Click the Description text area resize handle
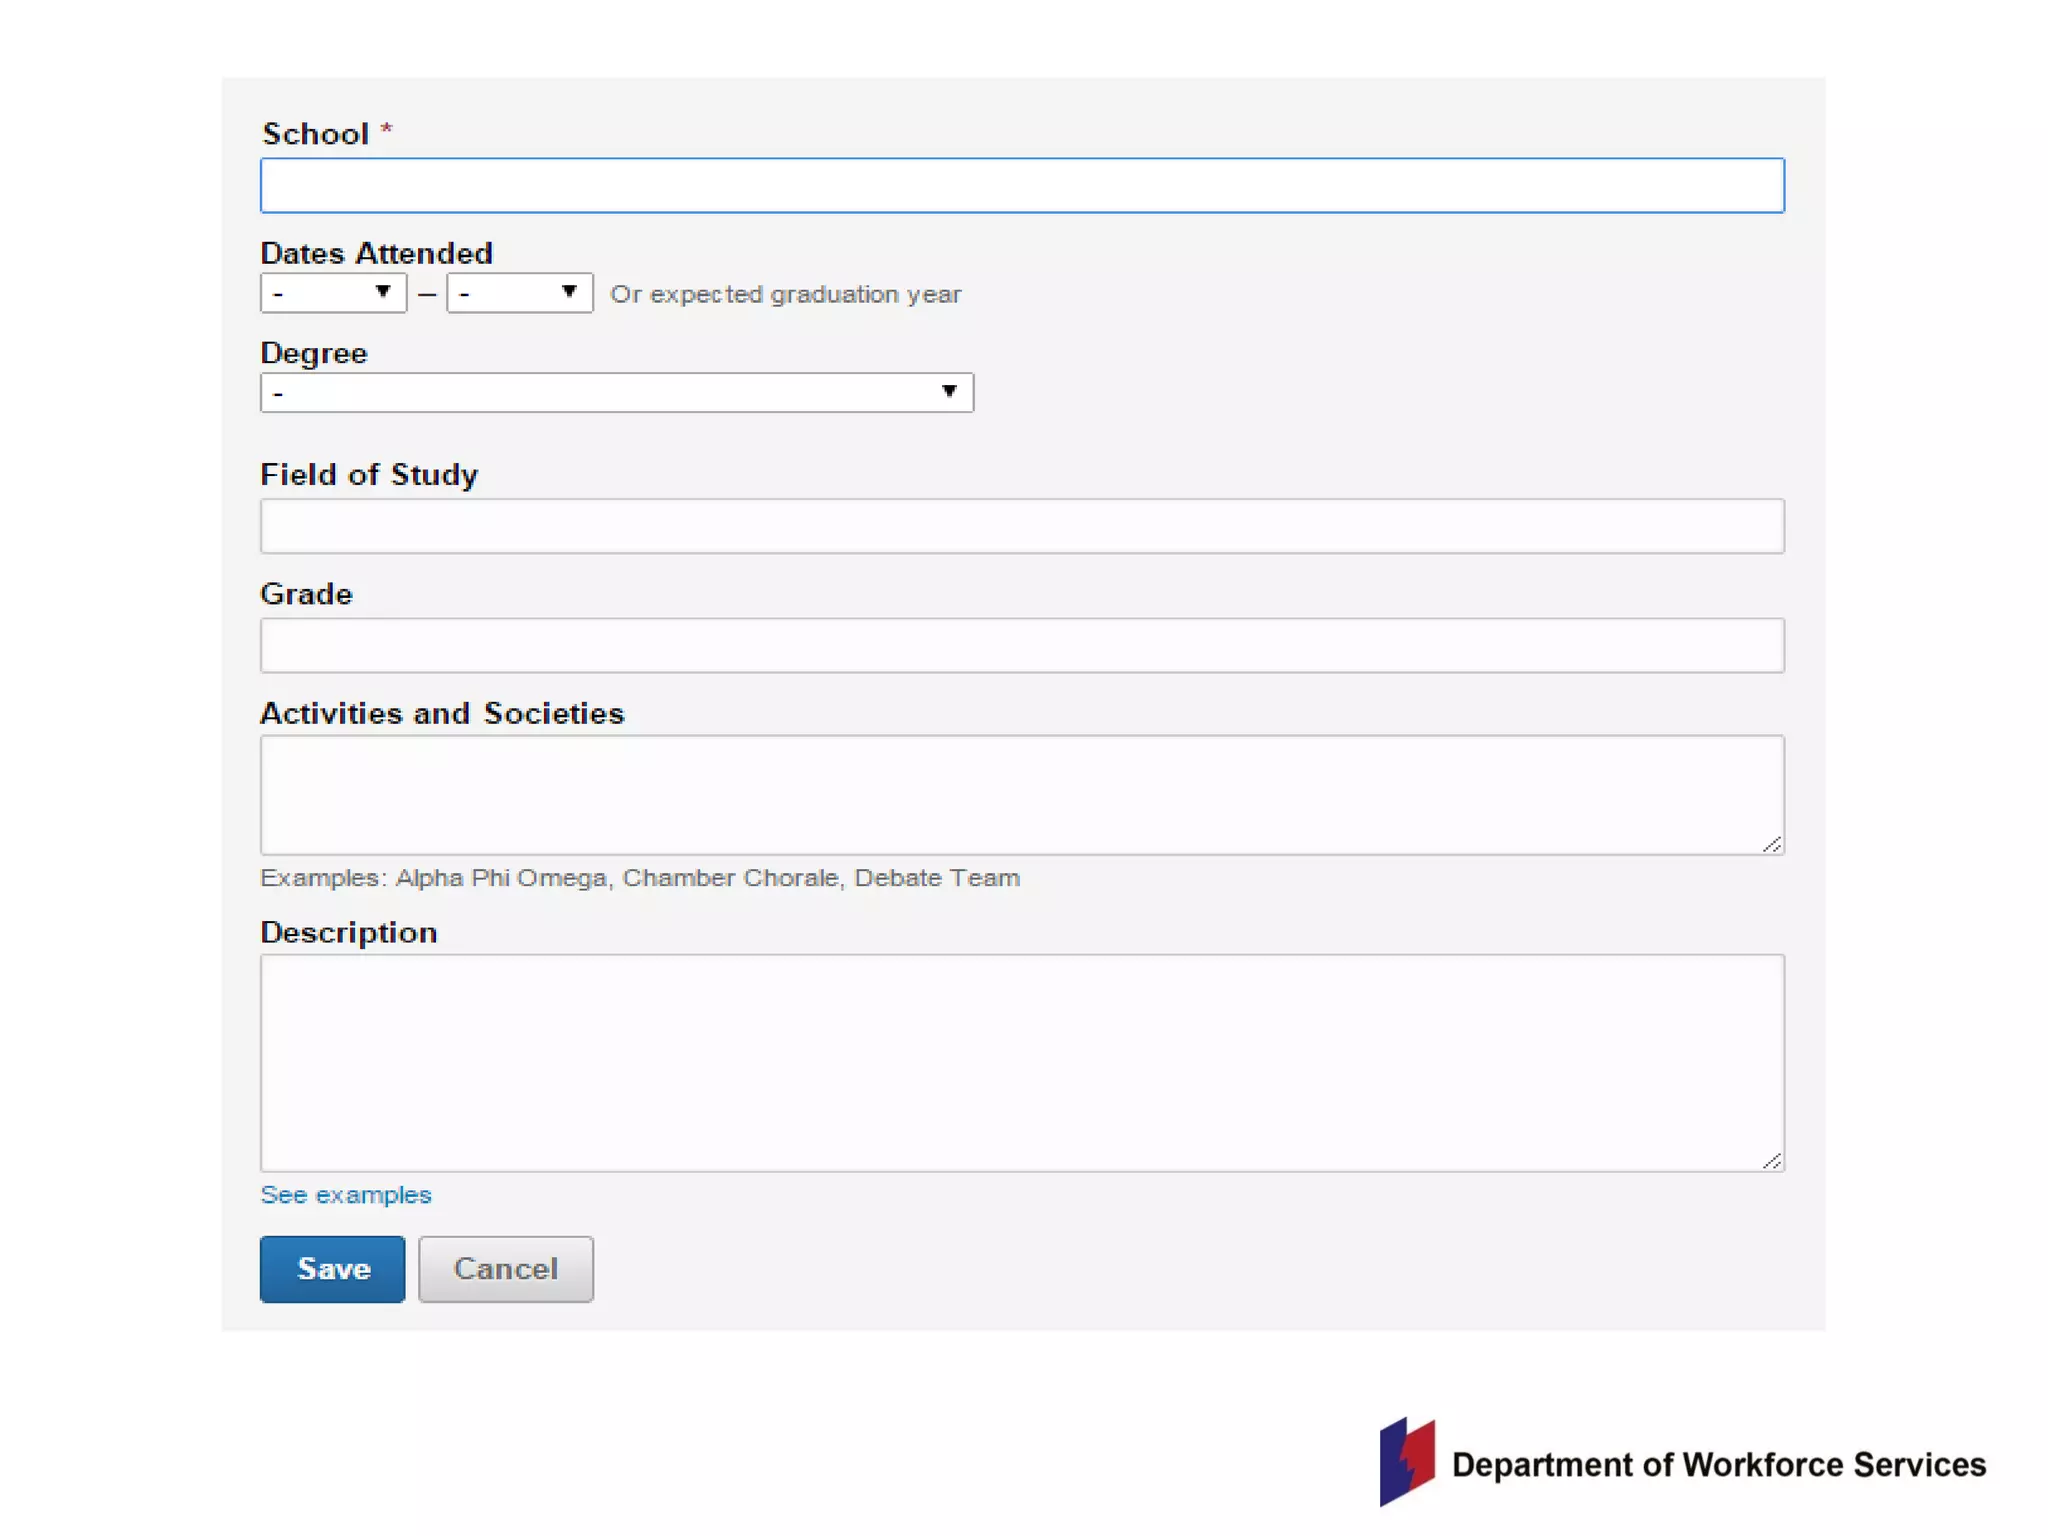The width and height of the screenshot is (2048, 1536). click(x=1771, y=1161)
